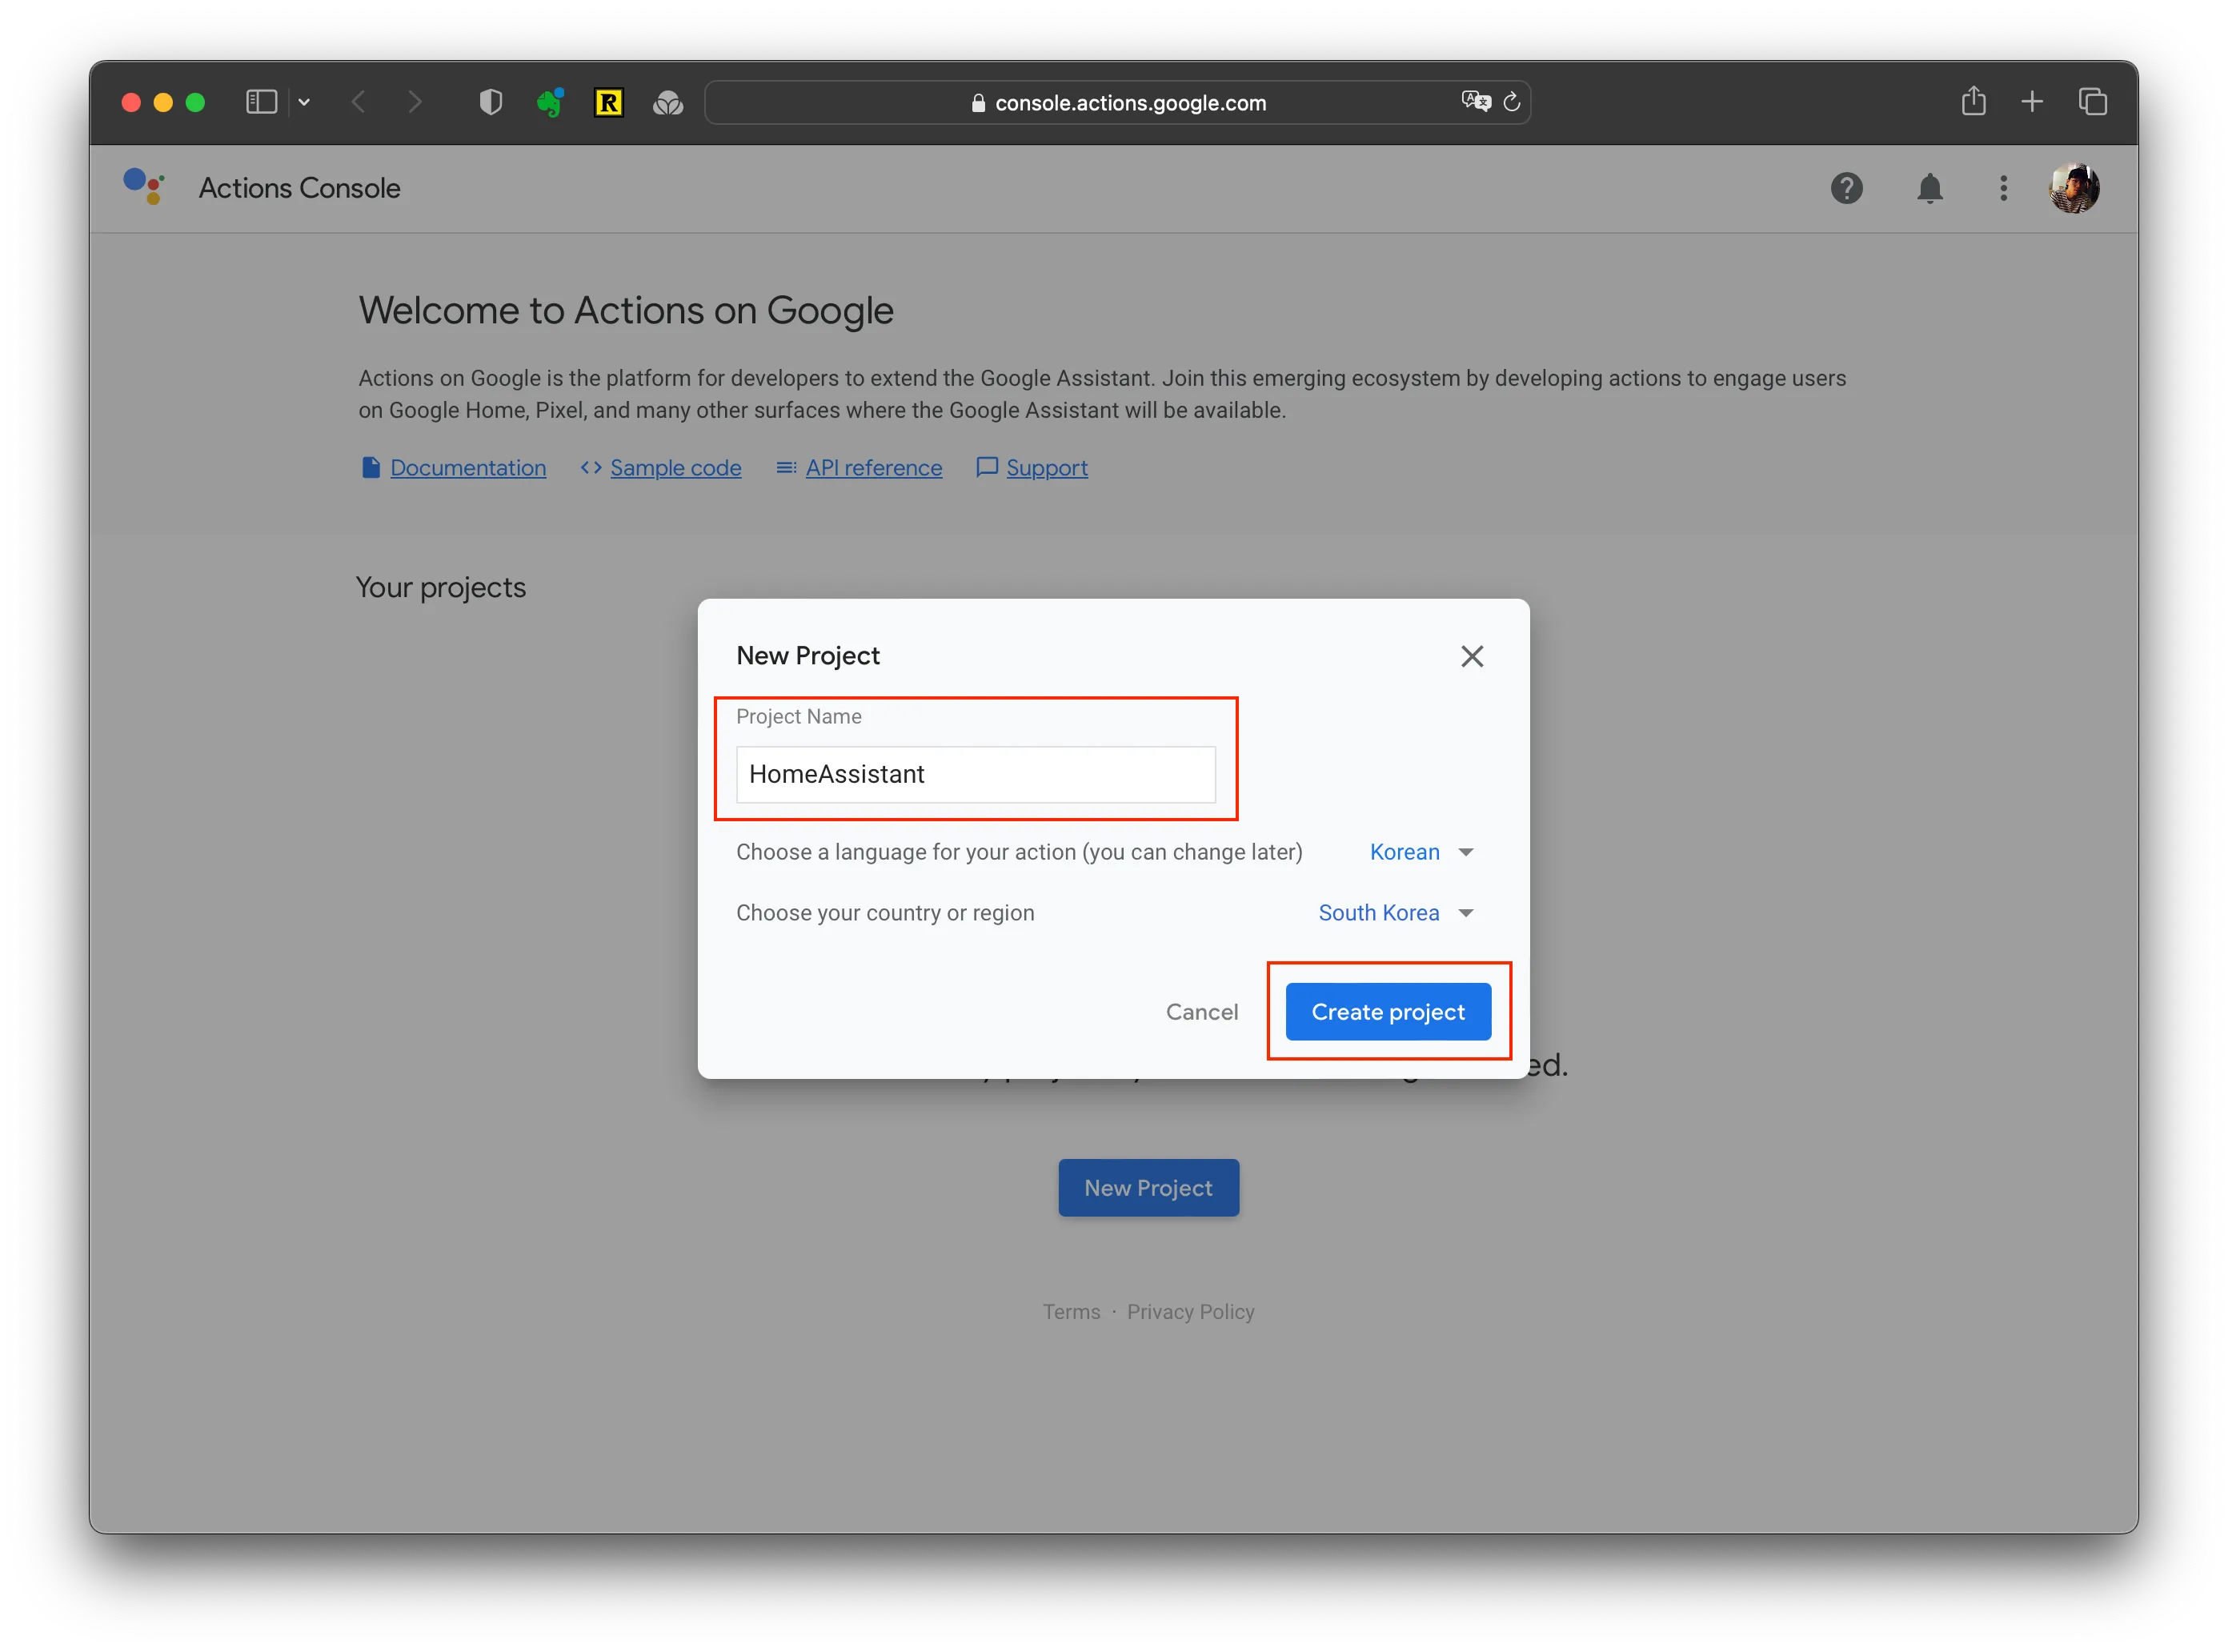
Task: Click the Project Name input field
Action: [975, 774]
